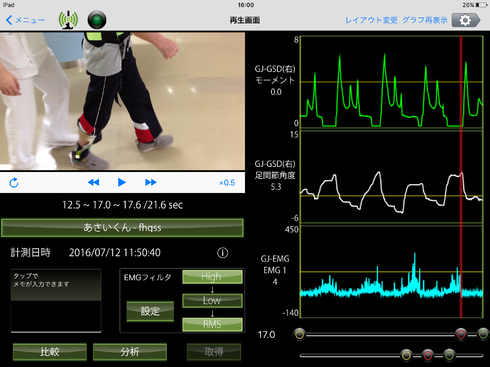Go back to メニュー
Image resolution: width=490 pixels, height=367 pixels.
point(25,20)
